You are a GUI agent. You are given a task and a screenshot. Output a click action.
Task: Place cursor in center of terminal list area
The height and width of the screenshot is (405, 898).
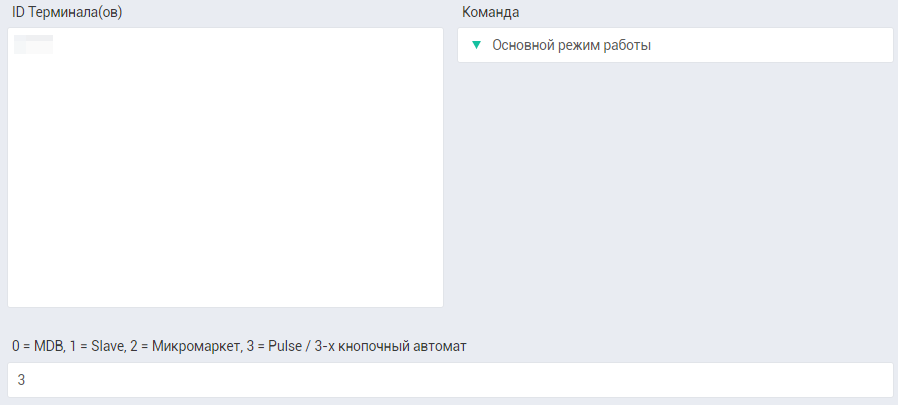pos(225,167)
